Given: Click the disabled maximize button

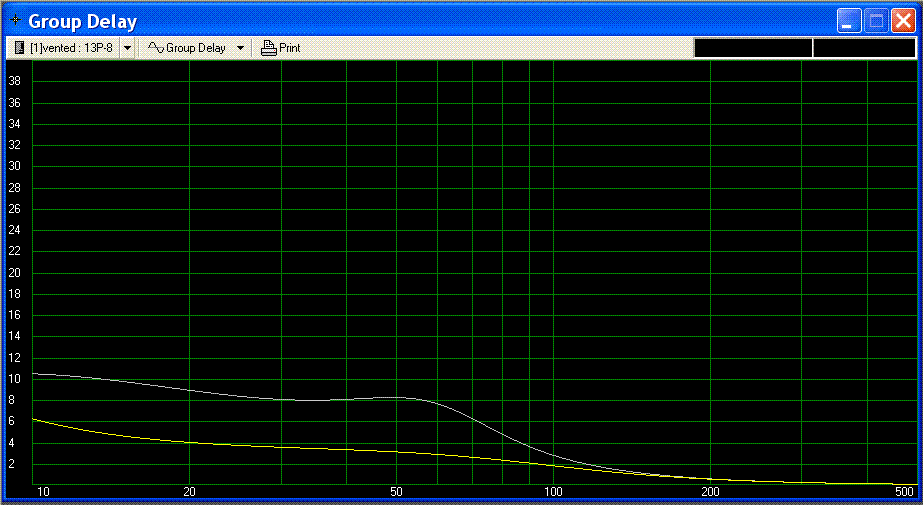Looking at the screenshot, I should pyautogui.click(x=876, y=21).
